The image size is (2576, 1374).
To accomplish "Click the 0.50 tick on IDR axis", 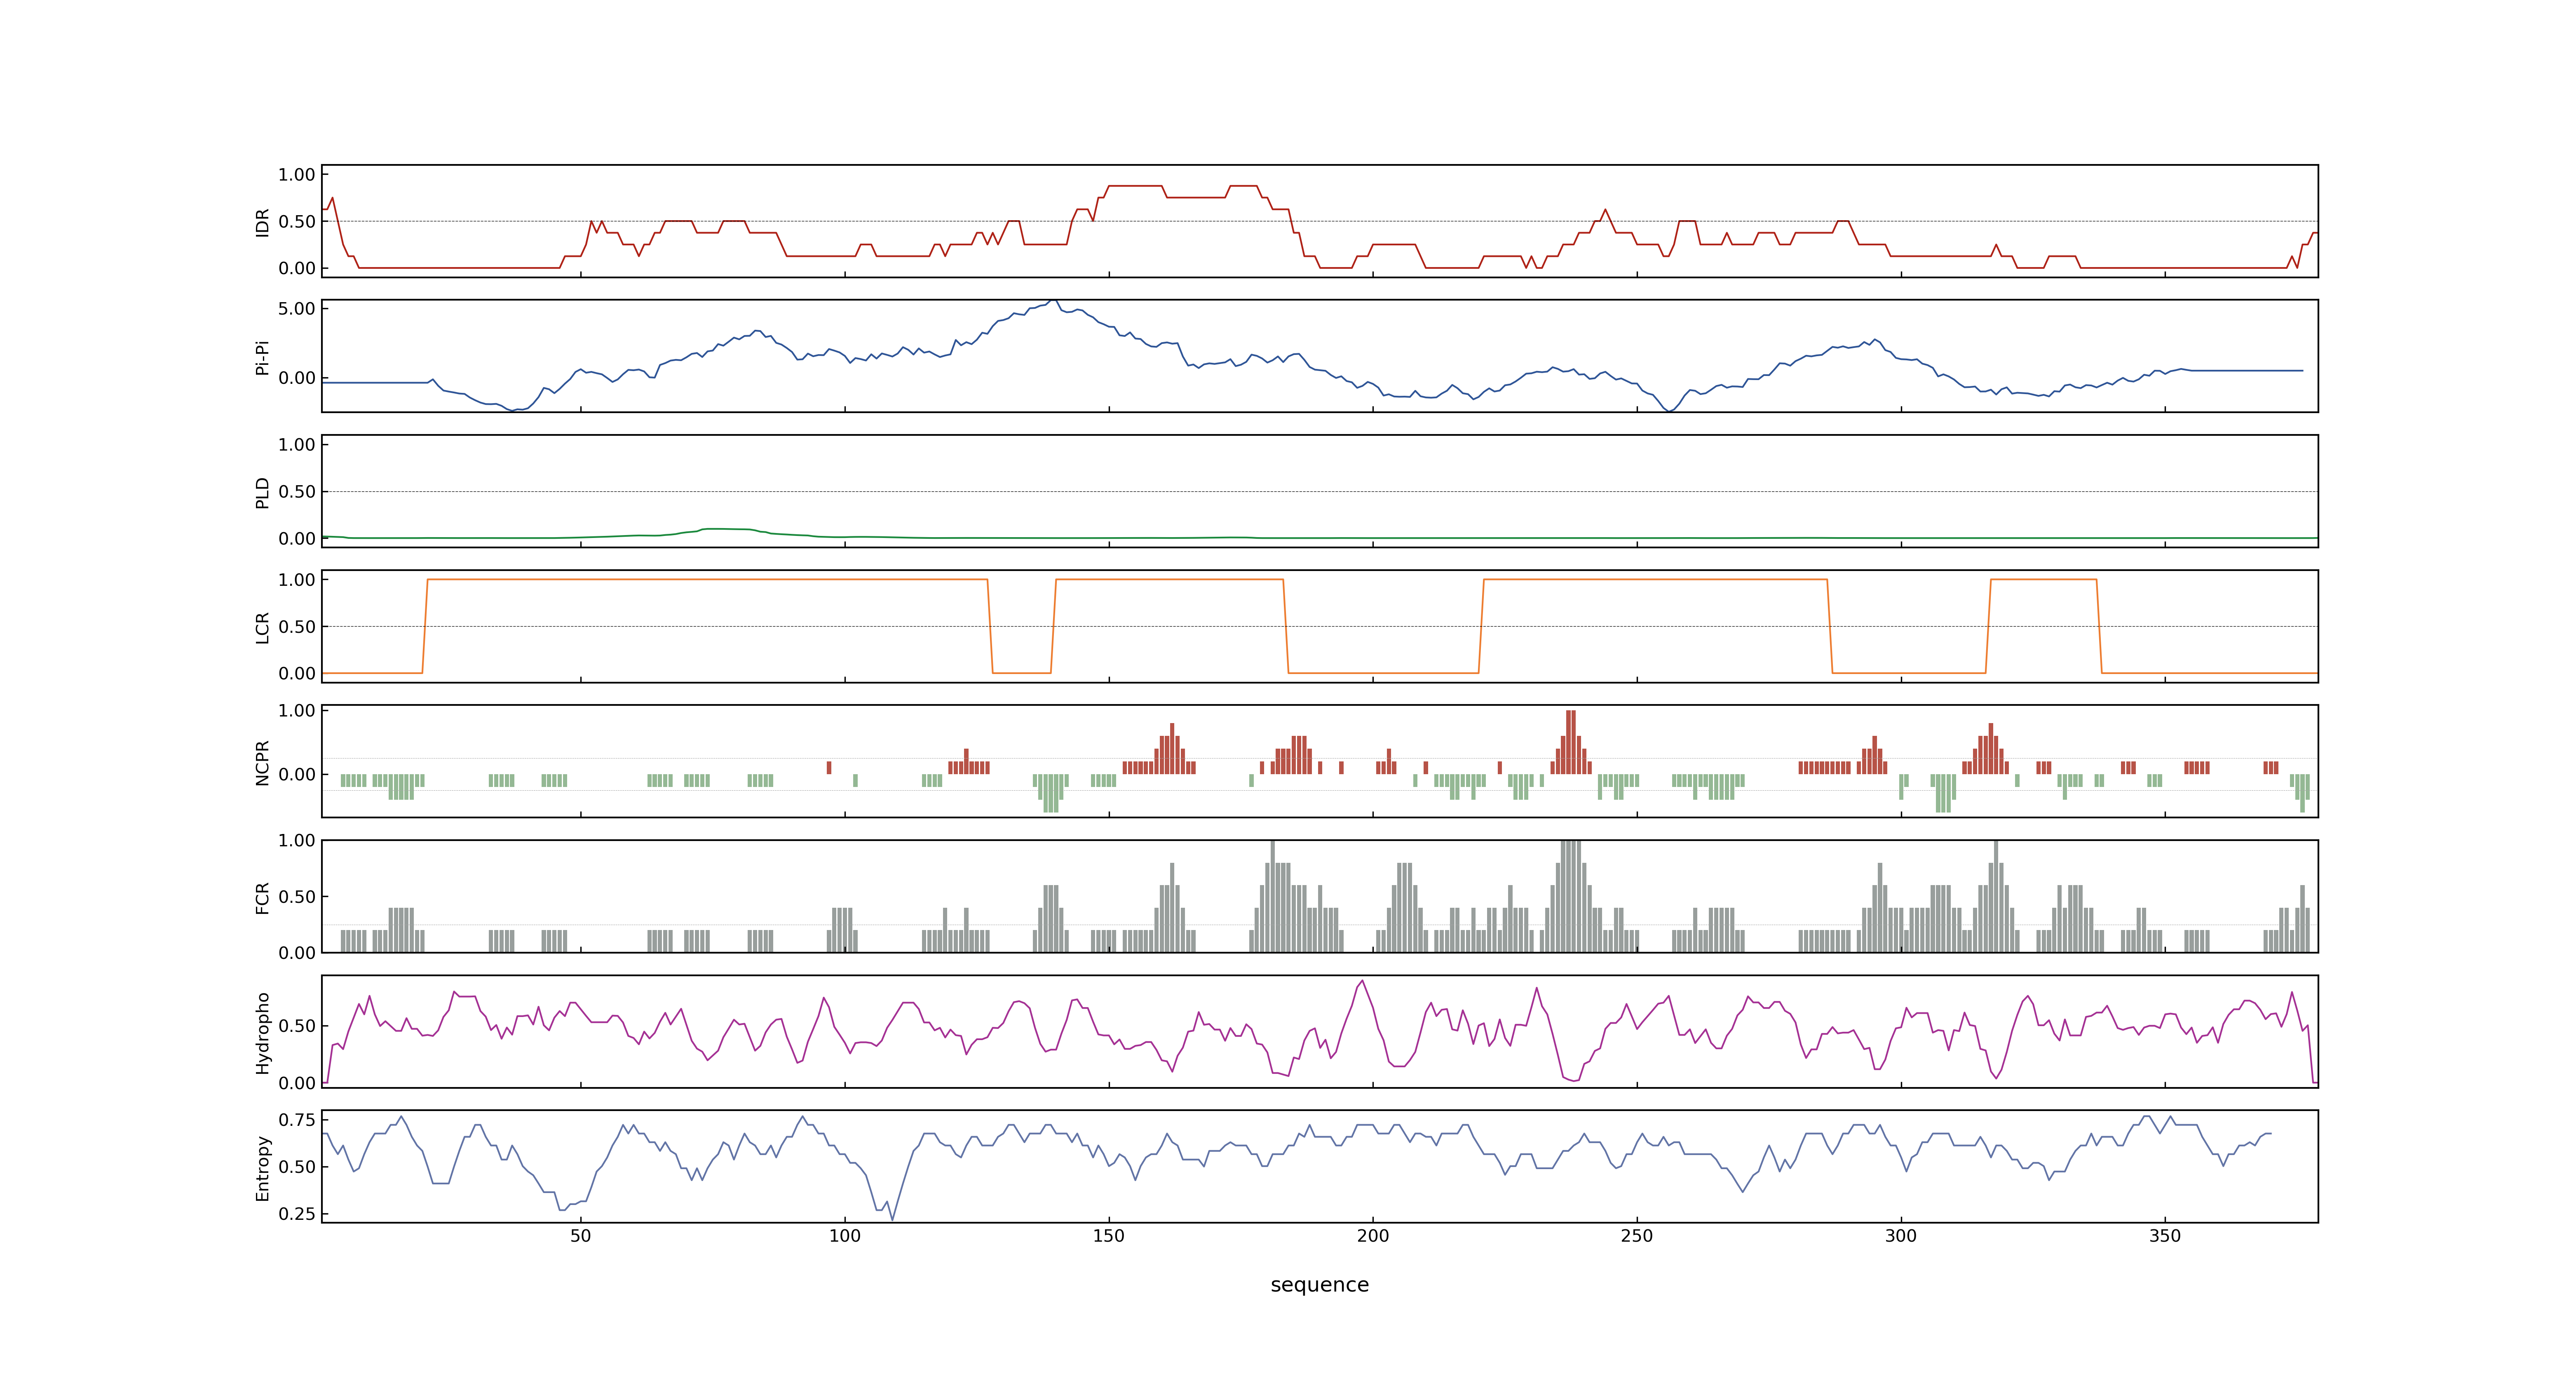I will click(x=296, y=222).
